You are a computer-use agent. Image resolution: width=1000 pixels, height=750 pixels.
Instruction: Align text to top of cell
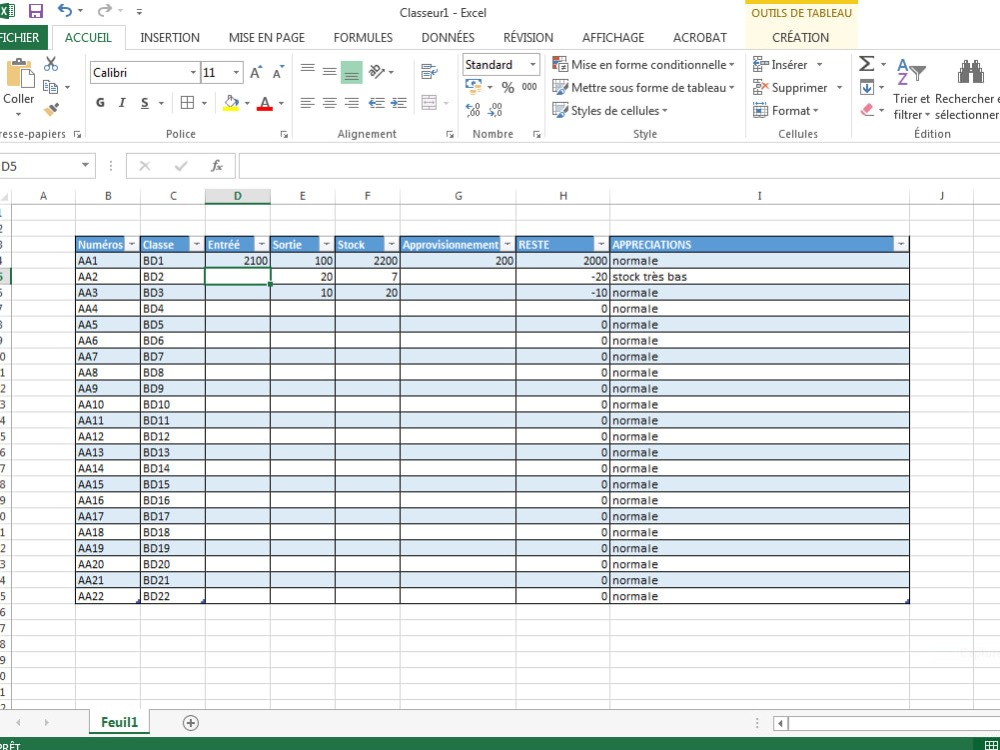[307, 70]
